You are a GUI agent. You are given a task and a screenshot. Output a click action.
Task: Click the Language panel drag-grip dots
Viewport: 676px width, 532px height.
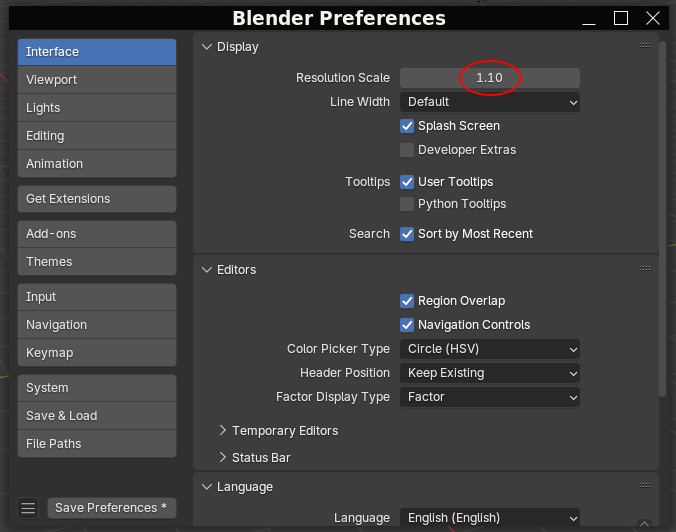point(645,485)
